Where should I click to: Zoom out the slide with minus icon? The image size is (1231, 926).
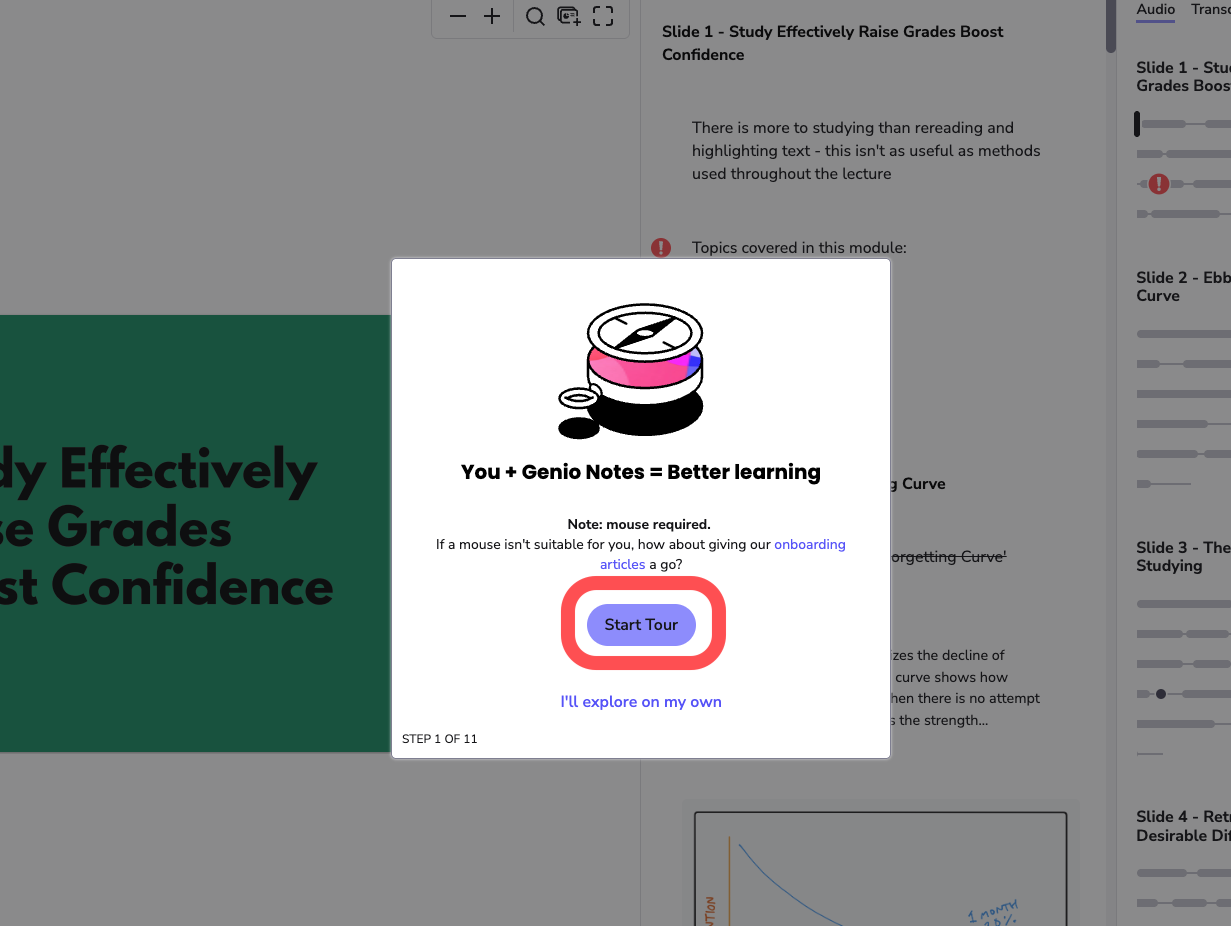click(458, 16)
